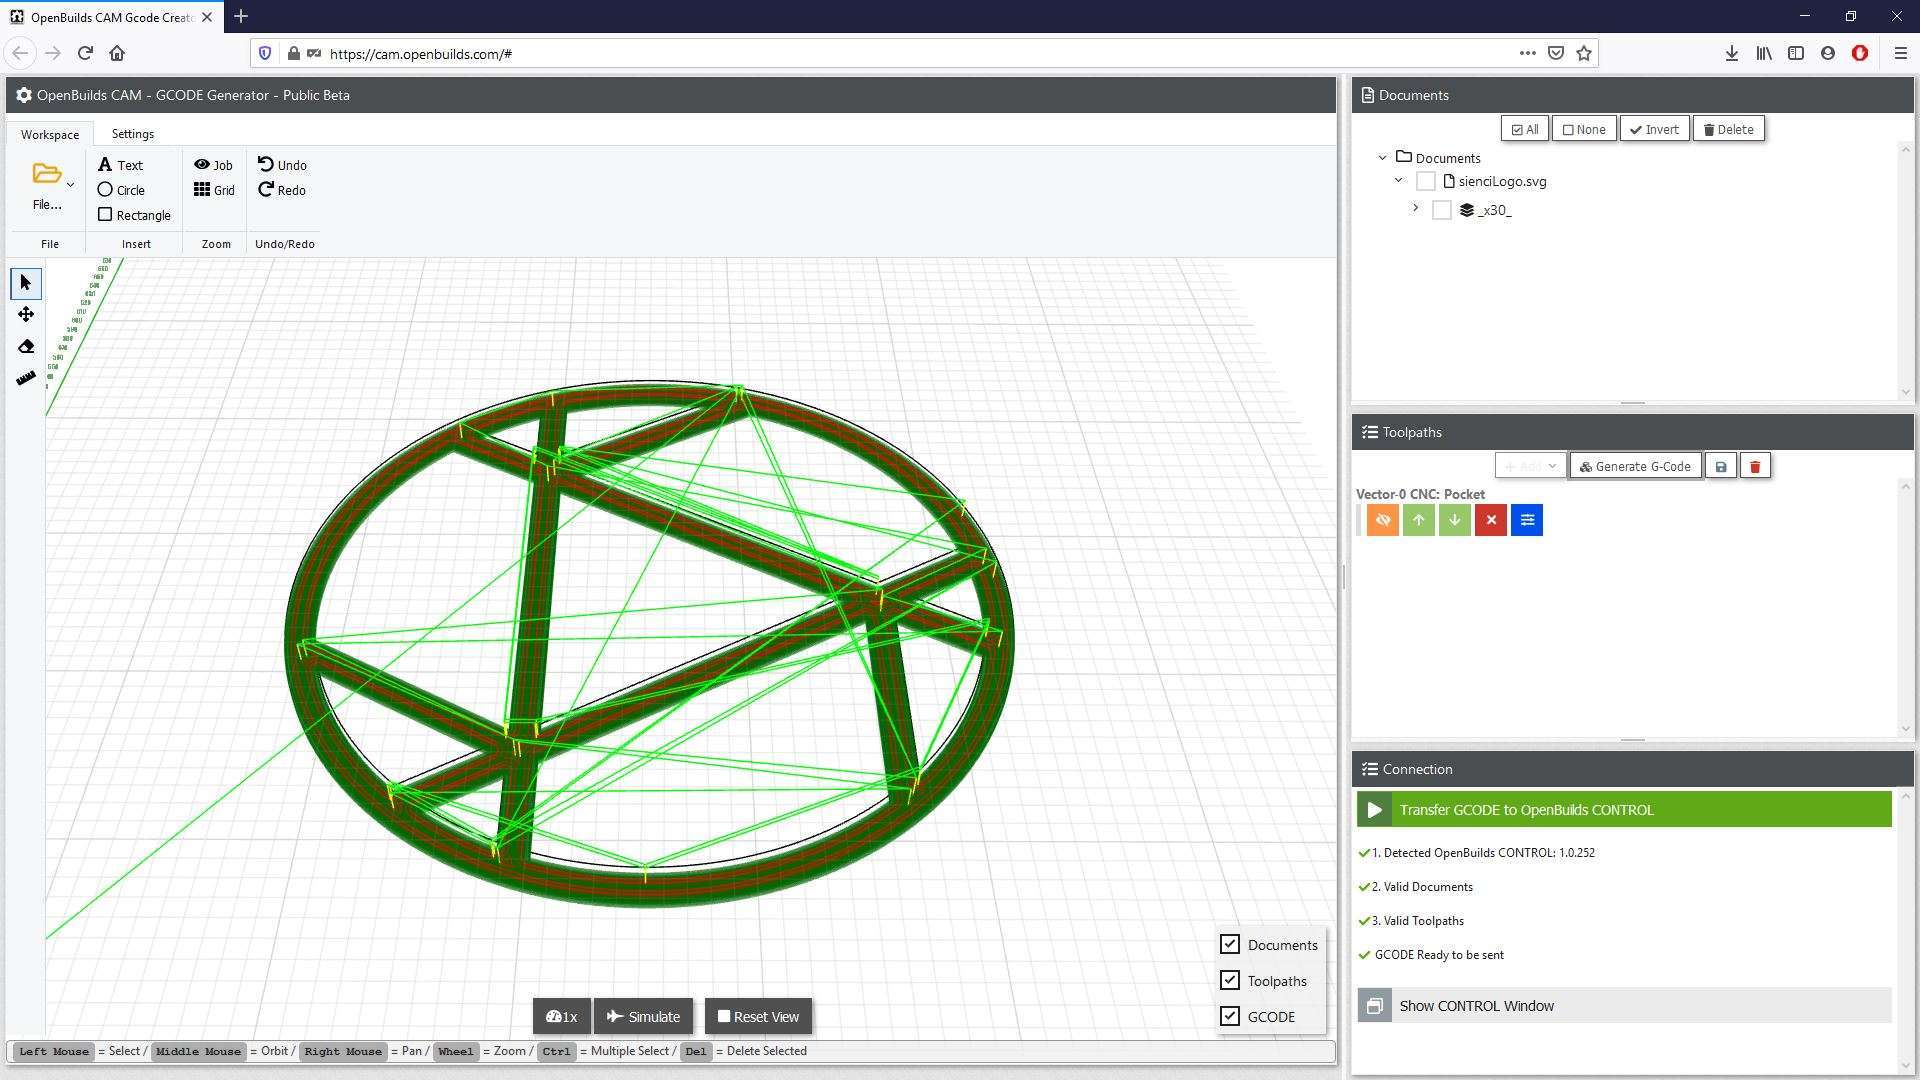Uncheck the GCODE view checkbox
1920x1080 pixels.
point(1230,1016)
